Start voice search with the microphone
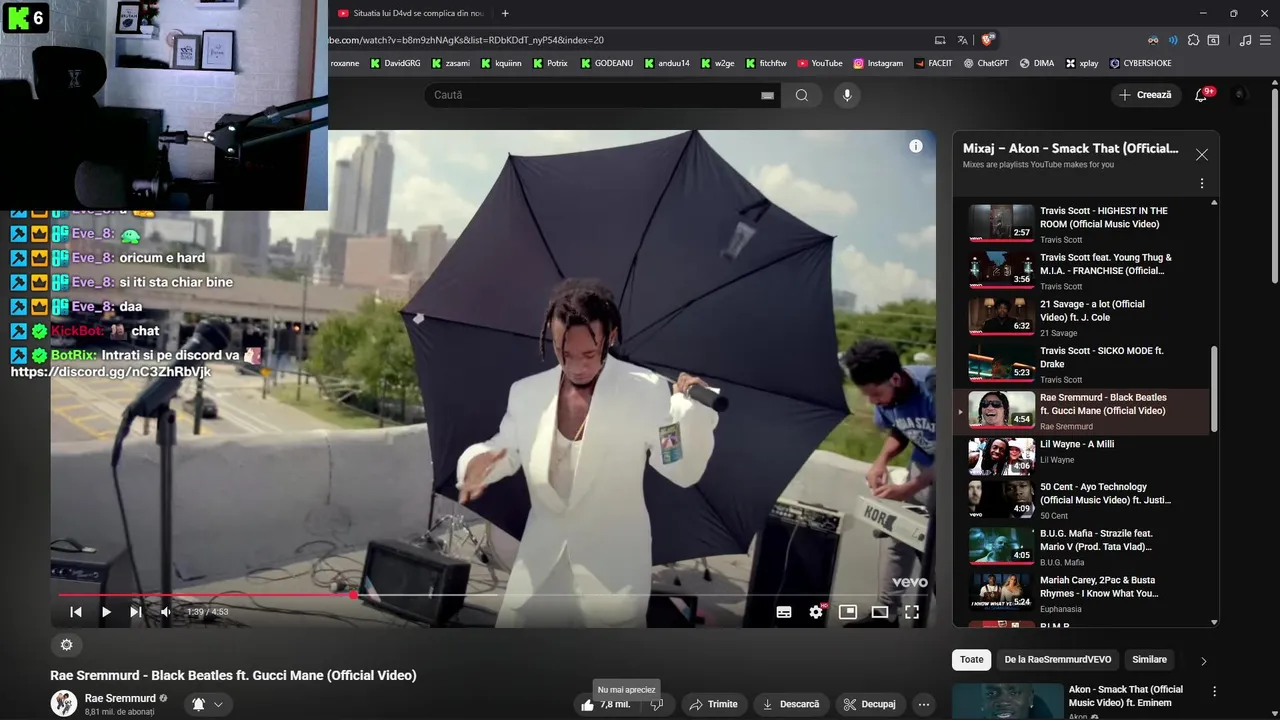The image size is (1280, 720). click(847, 95)
